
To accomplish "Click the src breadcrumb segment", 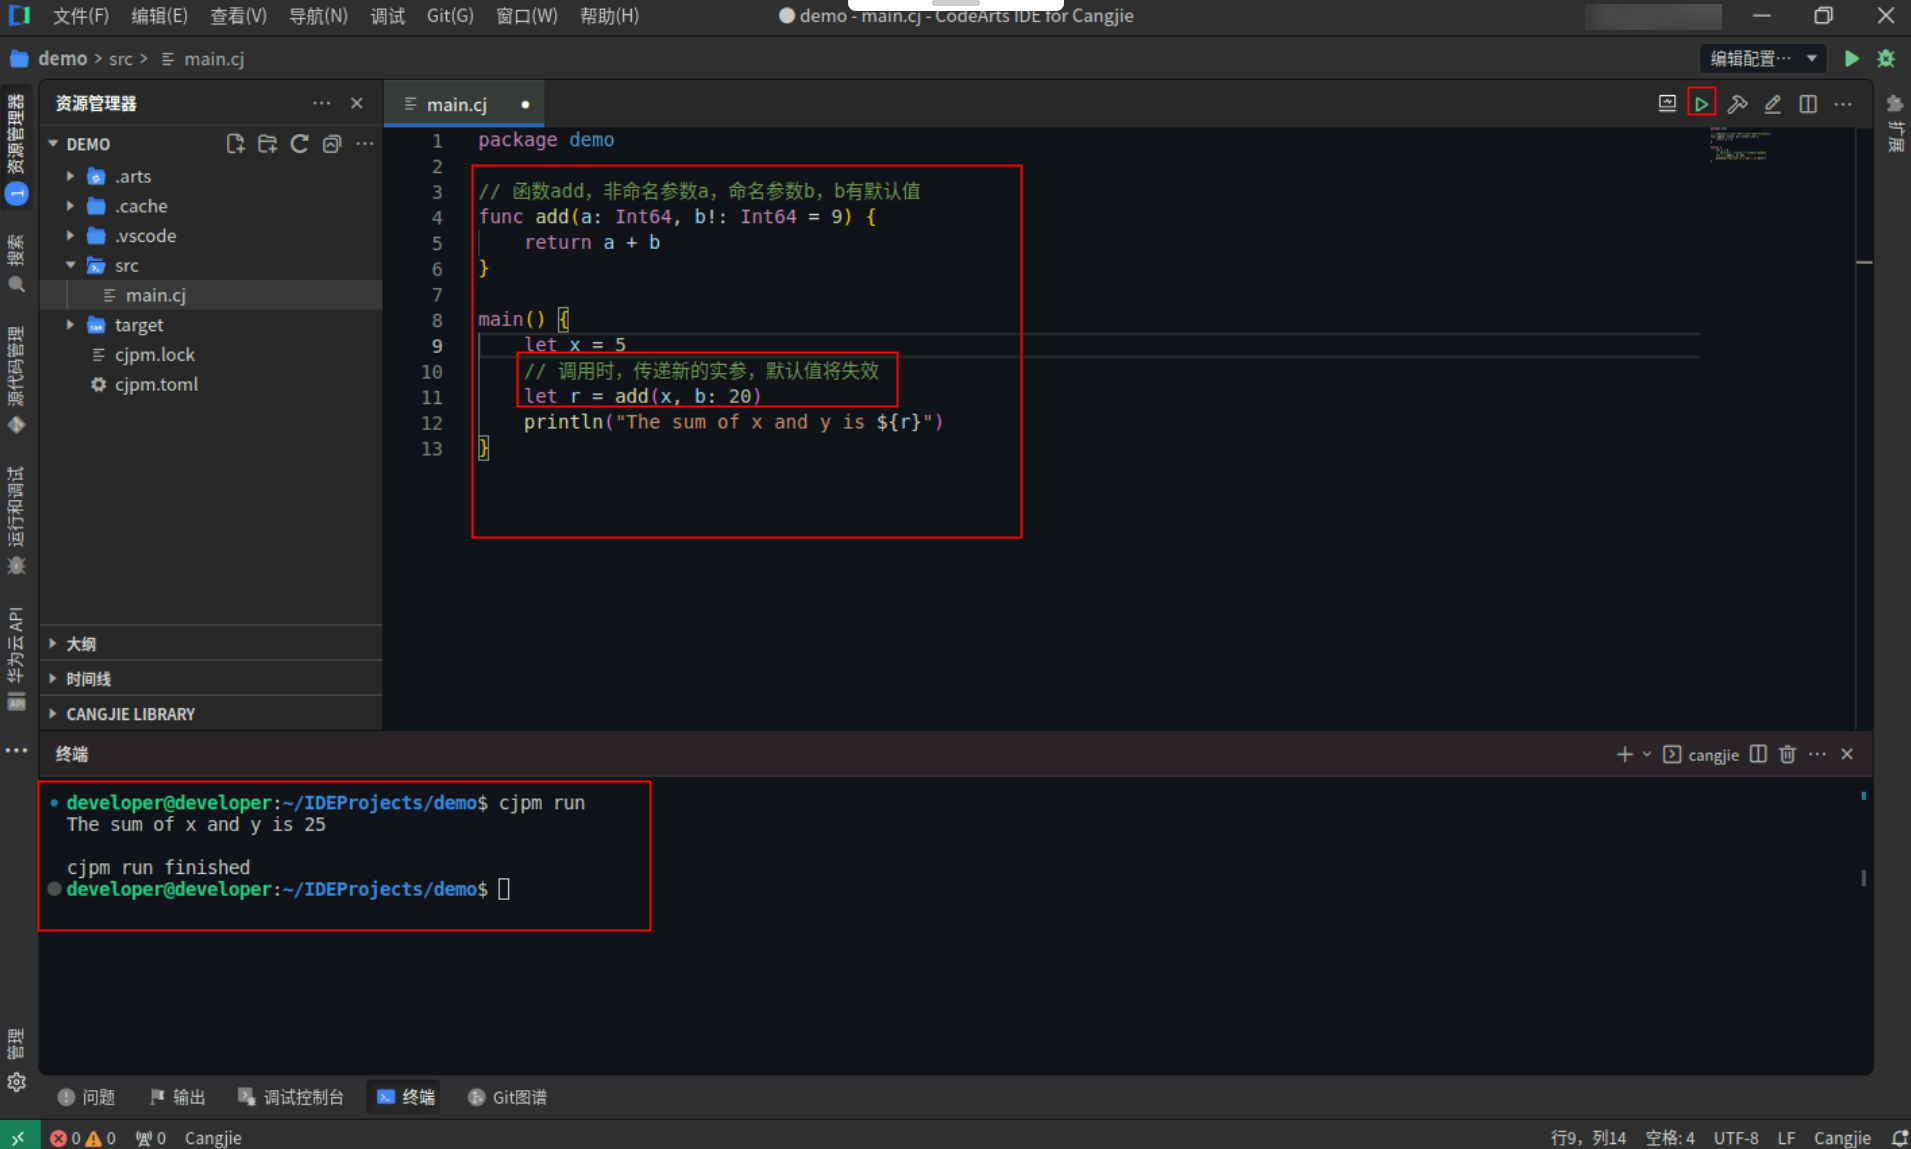I will click(x=121, y=59).
